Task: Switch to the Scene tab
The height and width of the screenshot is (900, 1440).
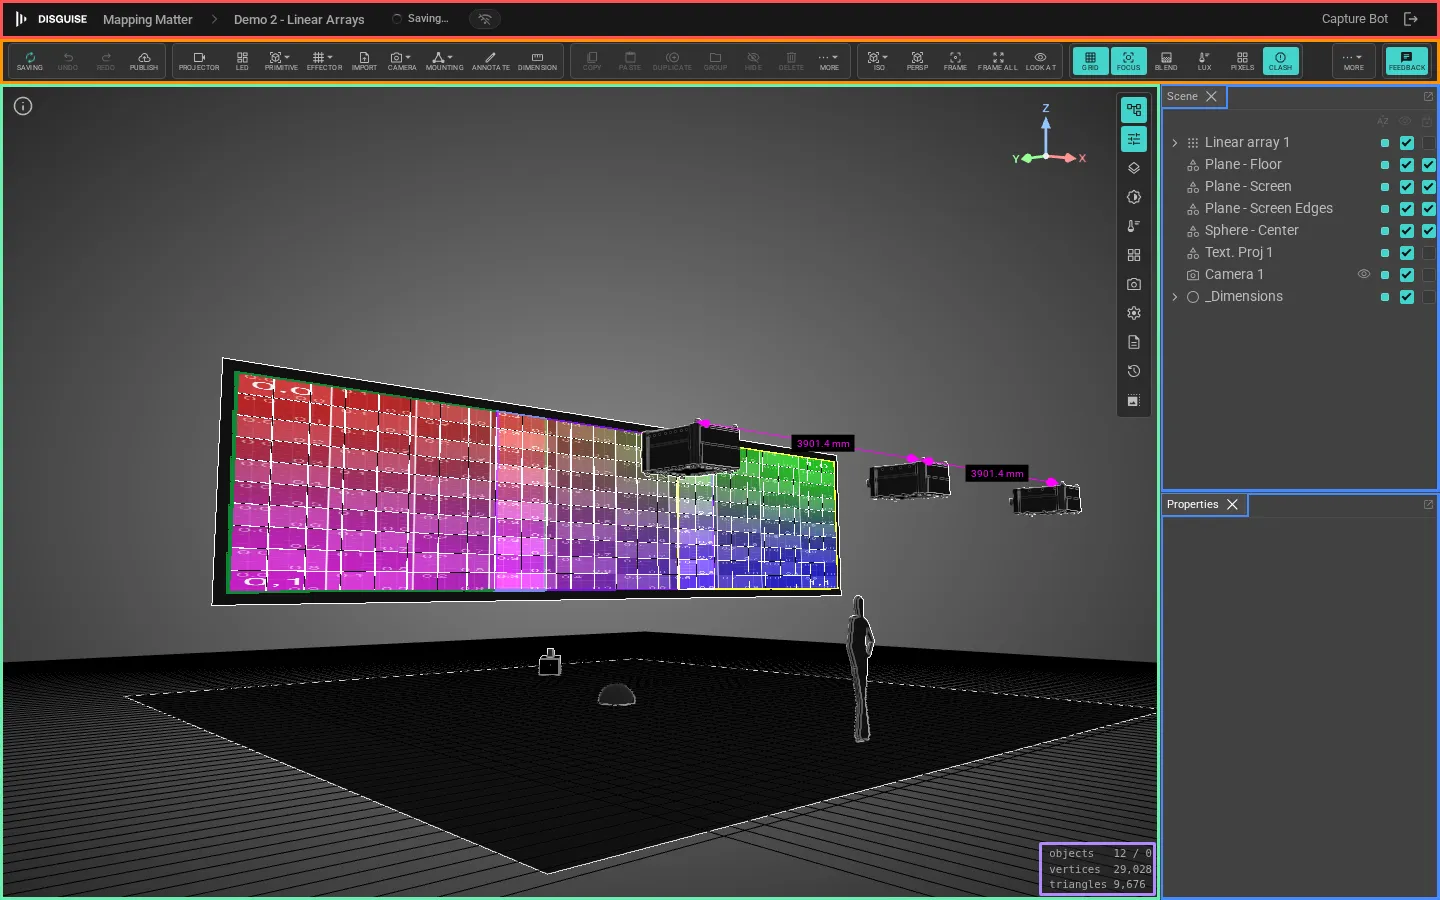Action: click(1182, 97)
